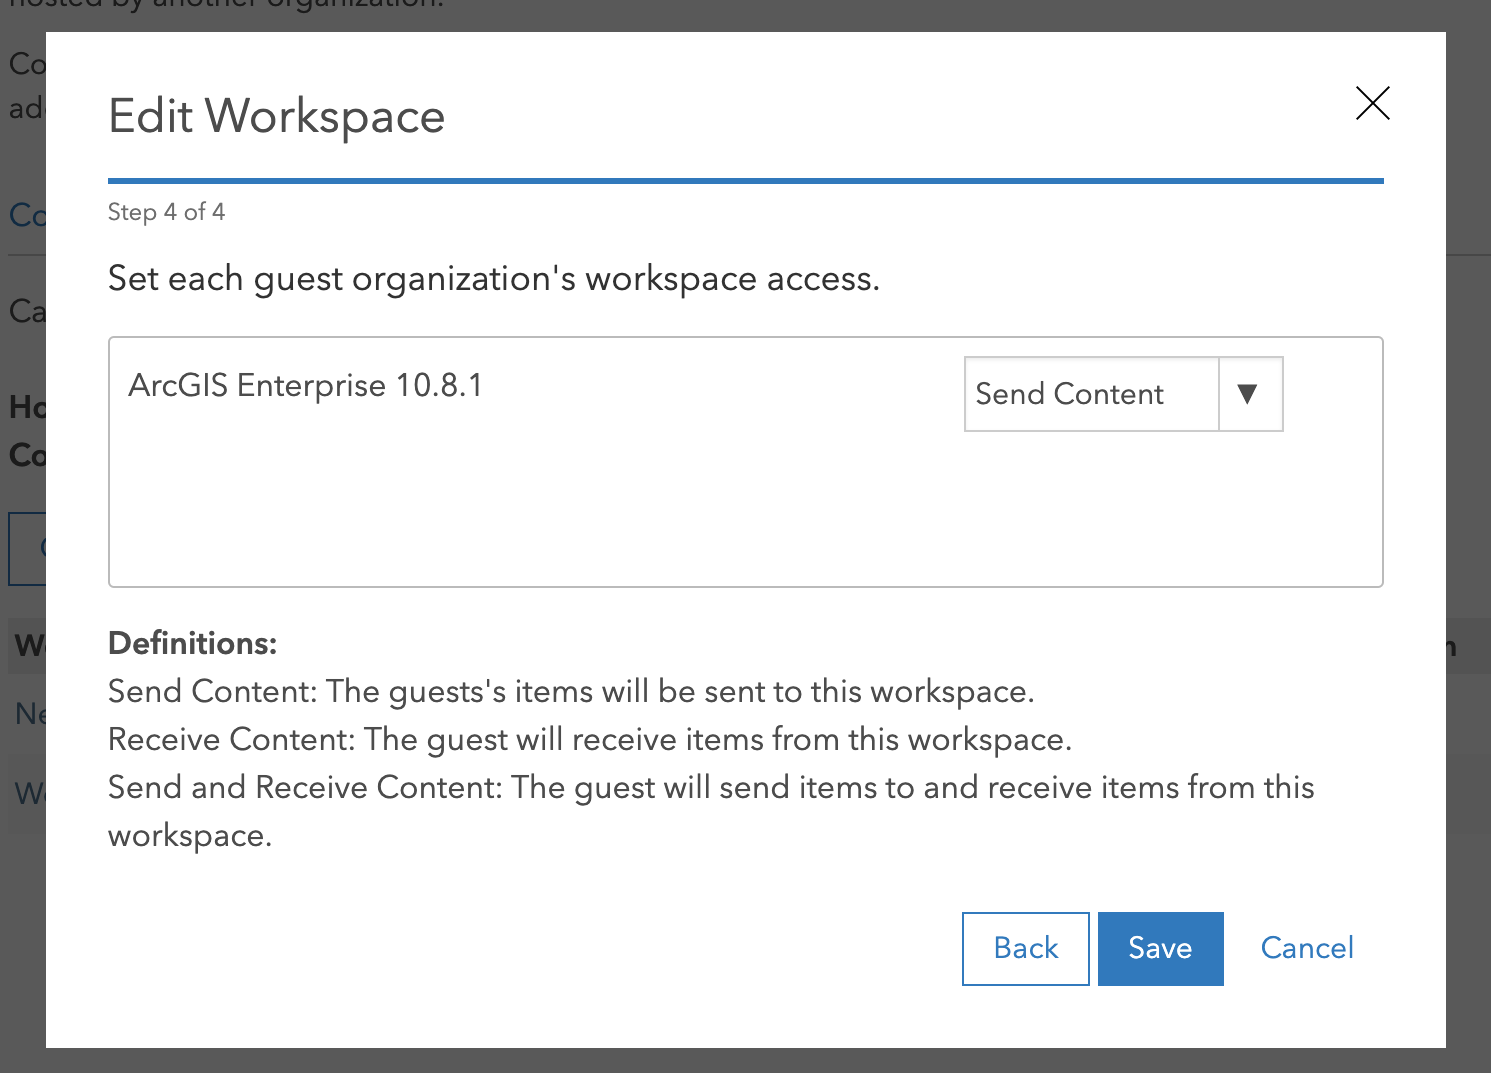This screenshot has height=1073, width=1491.
Task: Click the blue step progress bar
Action: [745, 181]
